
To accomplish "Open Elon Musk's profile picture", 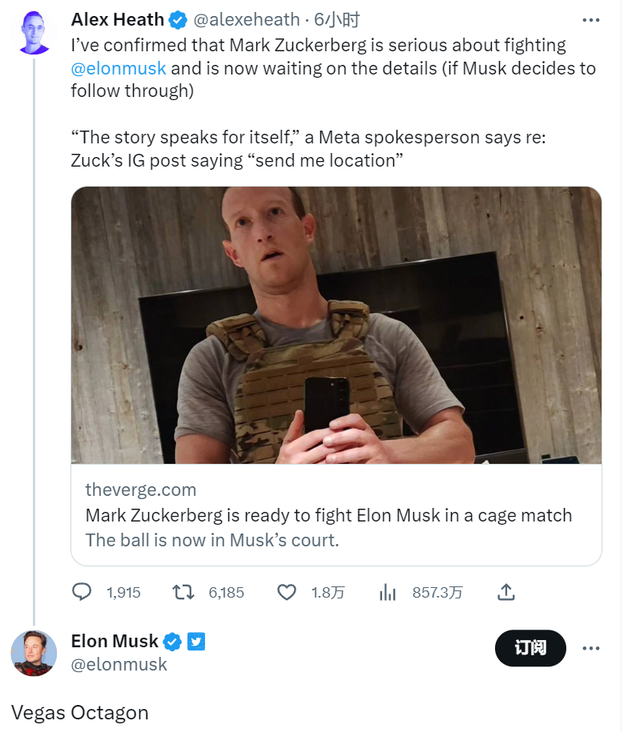I will tap(33, 654).
